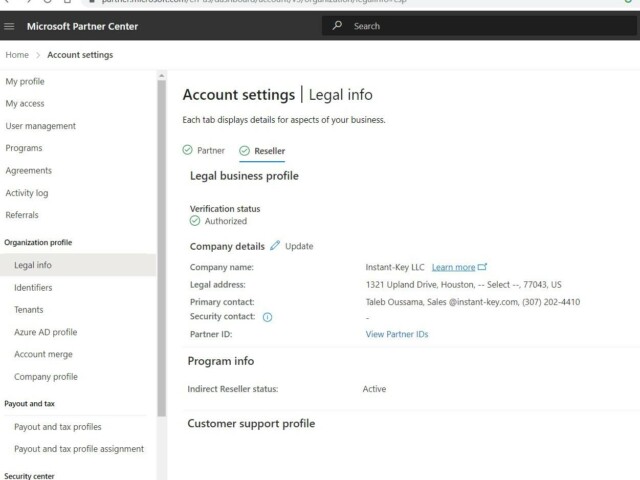Click the Partner tab checkmark icon
Screen dimensions: 640x480
(187, 151)
